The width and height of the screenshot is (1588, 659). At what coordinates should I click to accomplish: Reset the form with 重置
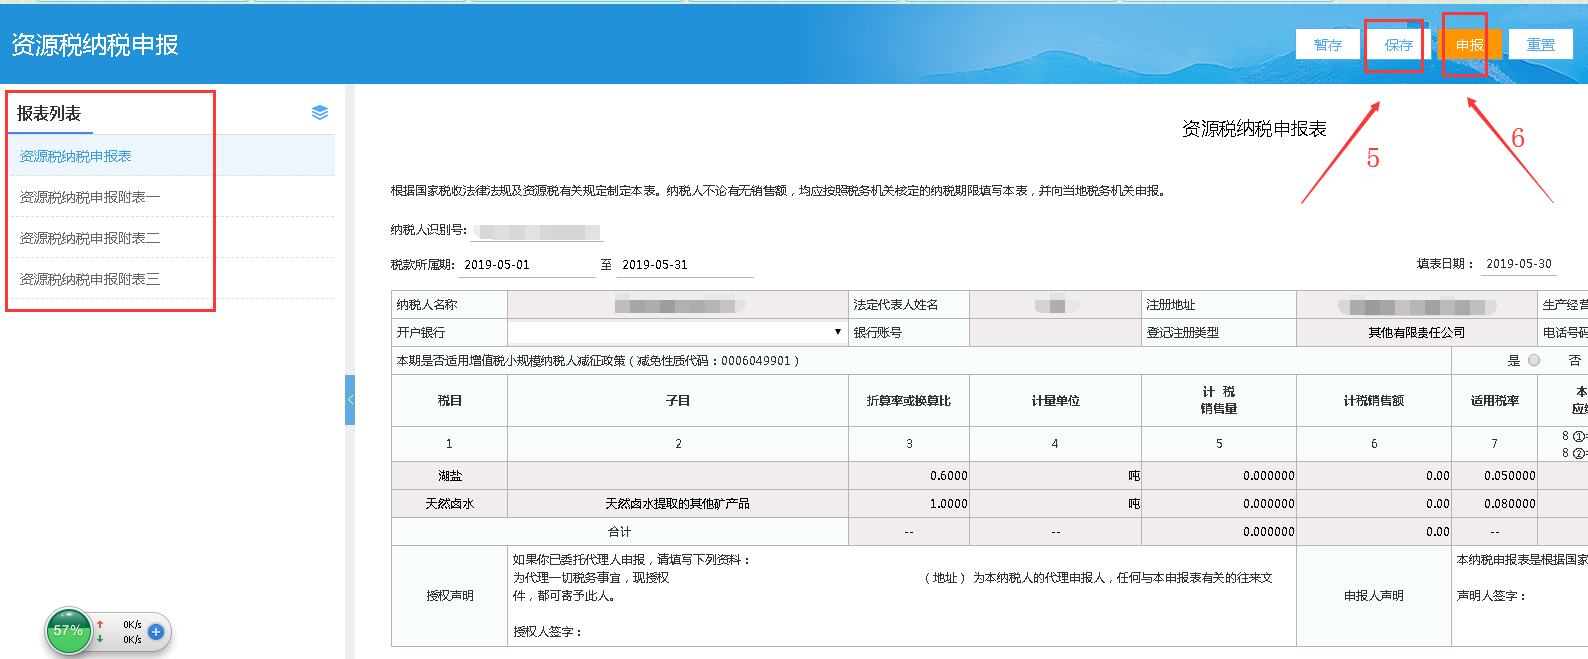[x=1540, y=45]
